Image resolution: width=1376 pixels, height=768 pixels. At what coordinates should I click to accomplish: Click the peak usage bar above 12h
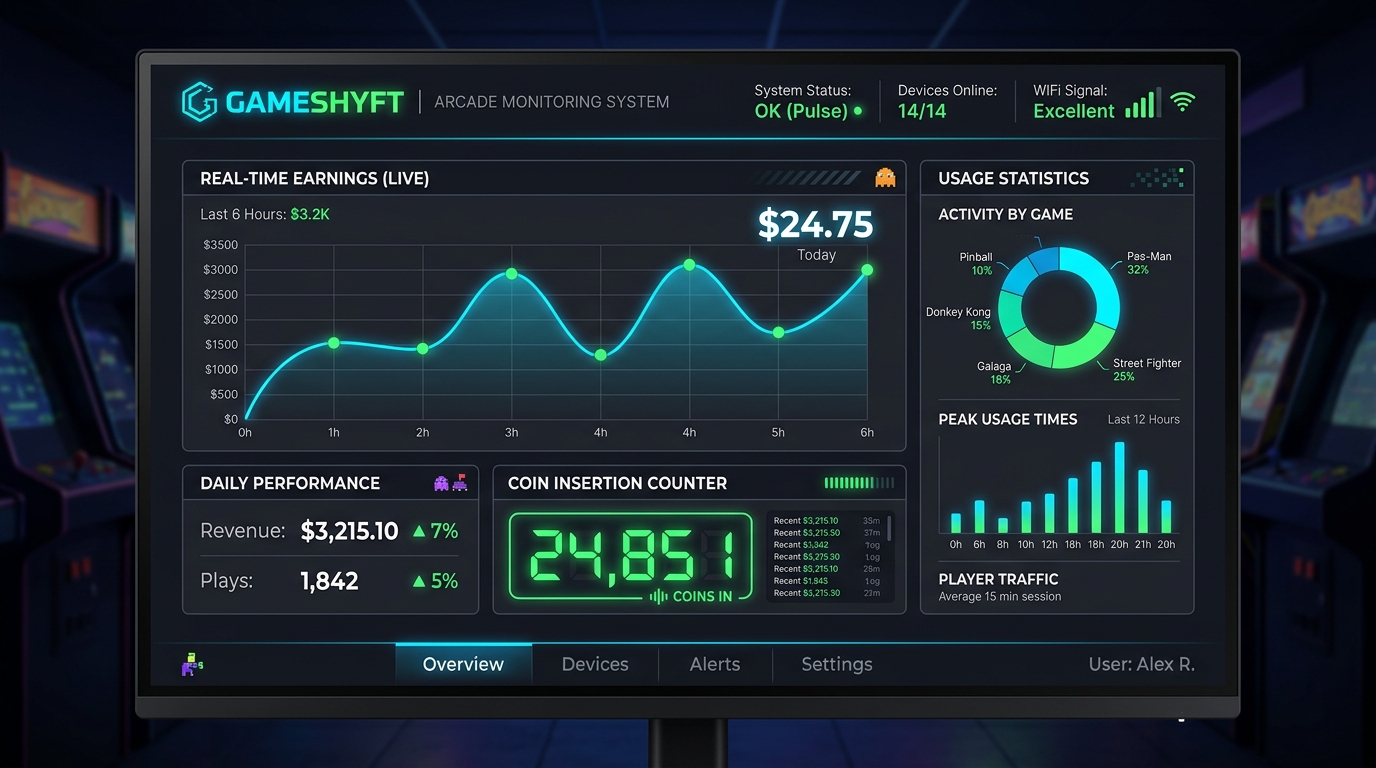coord(1050,513)
